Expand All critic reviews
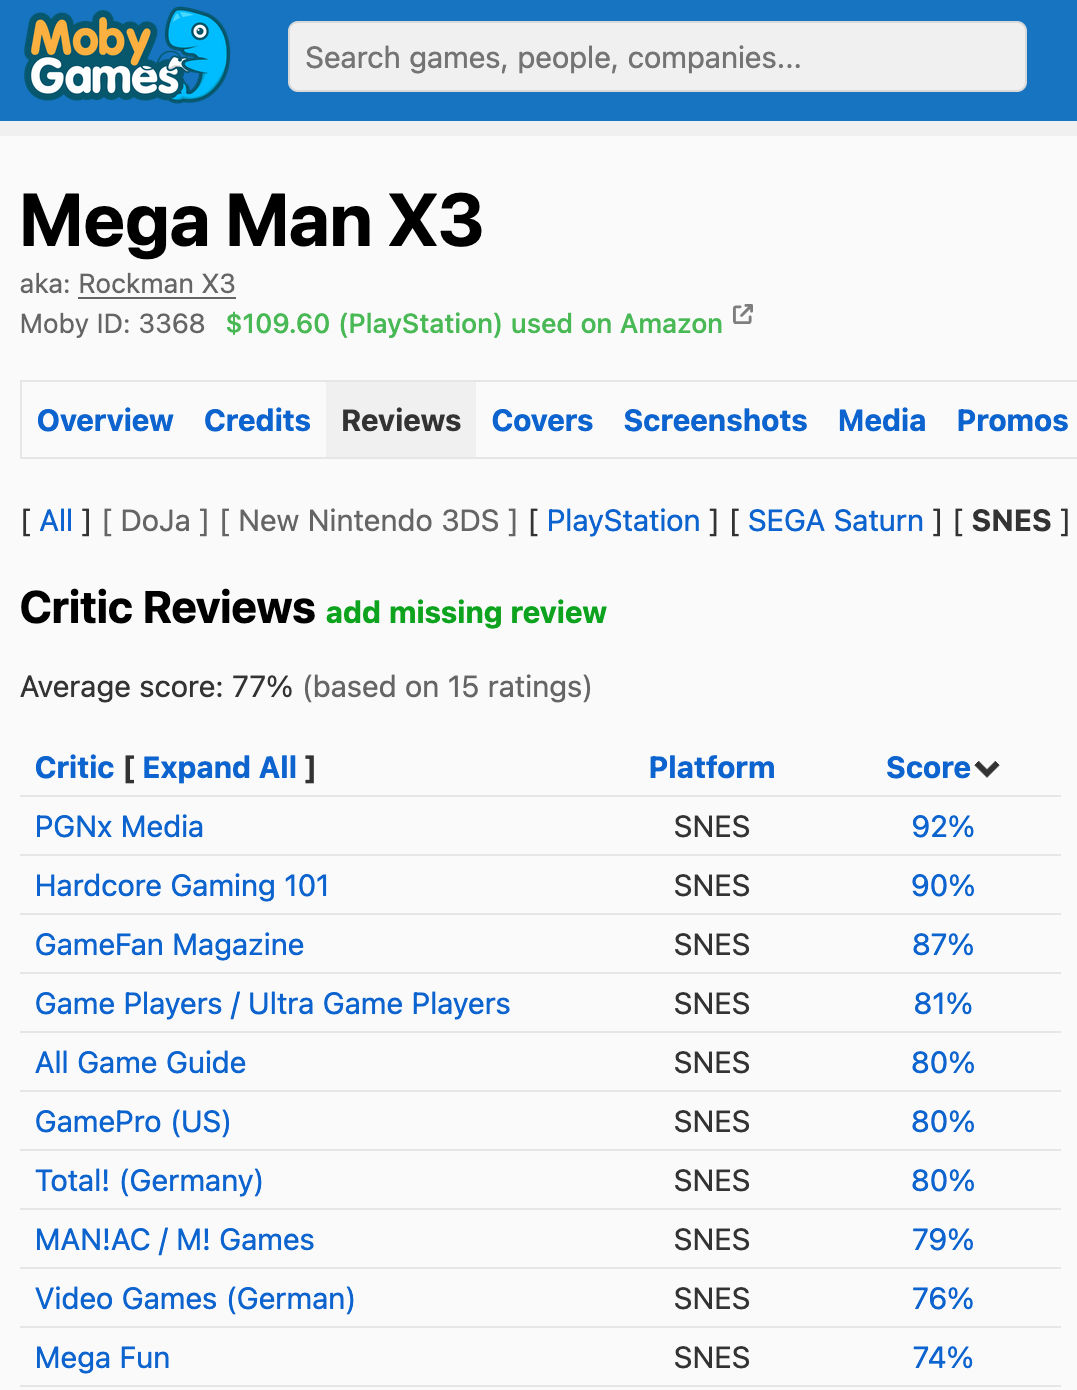 click(219, 768)
